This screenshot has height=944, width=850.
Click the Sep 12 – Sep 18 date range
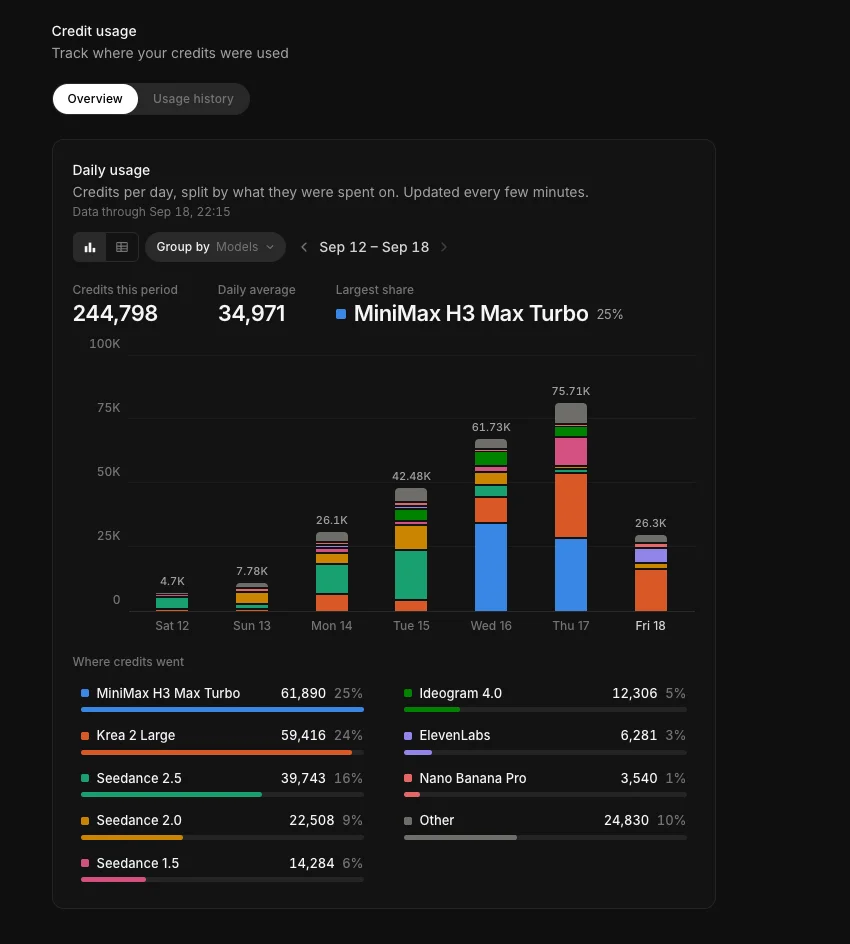(x=374, y=247)
